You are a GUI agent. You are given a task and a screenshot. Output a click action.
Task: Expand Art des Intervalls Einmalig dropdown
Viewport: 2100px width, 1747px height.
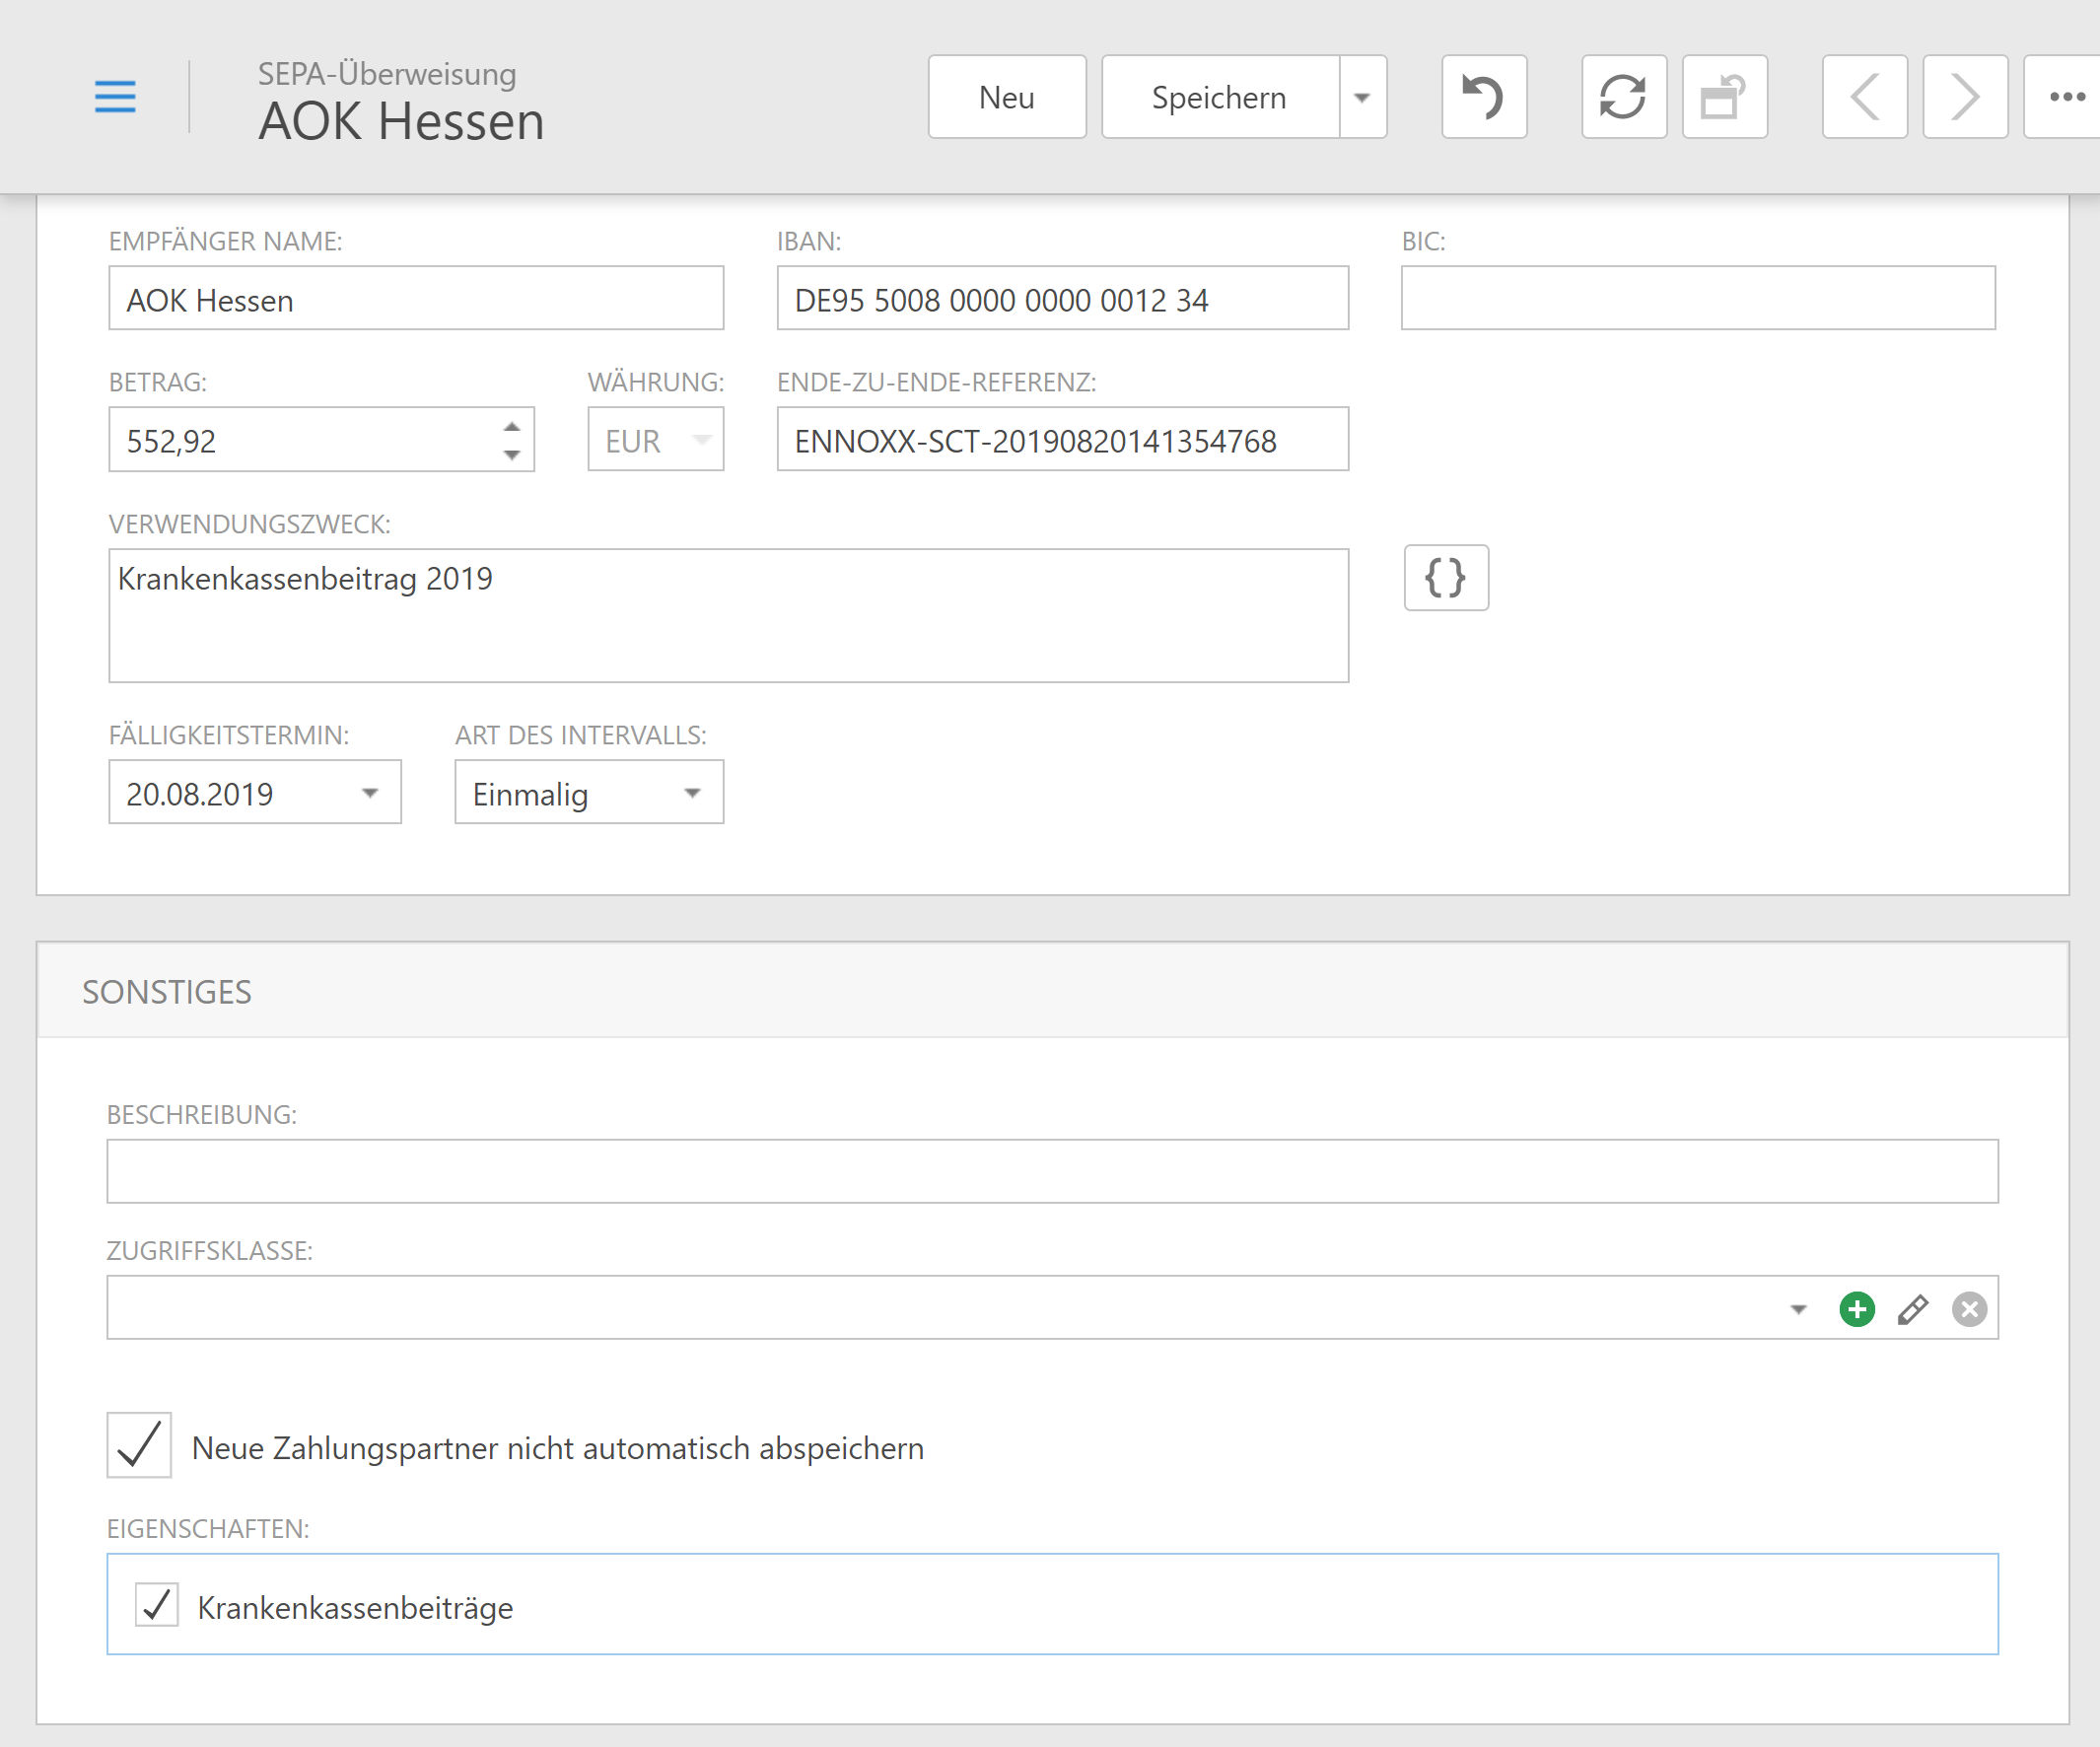coord(692,793)
